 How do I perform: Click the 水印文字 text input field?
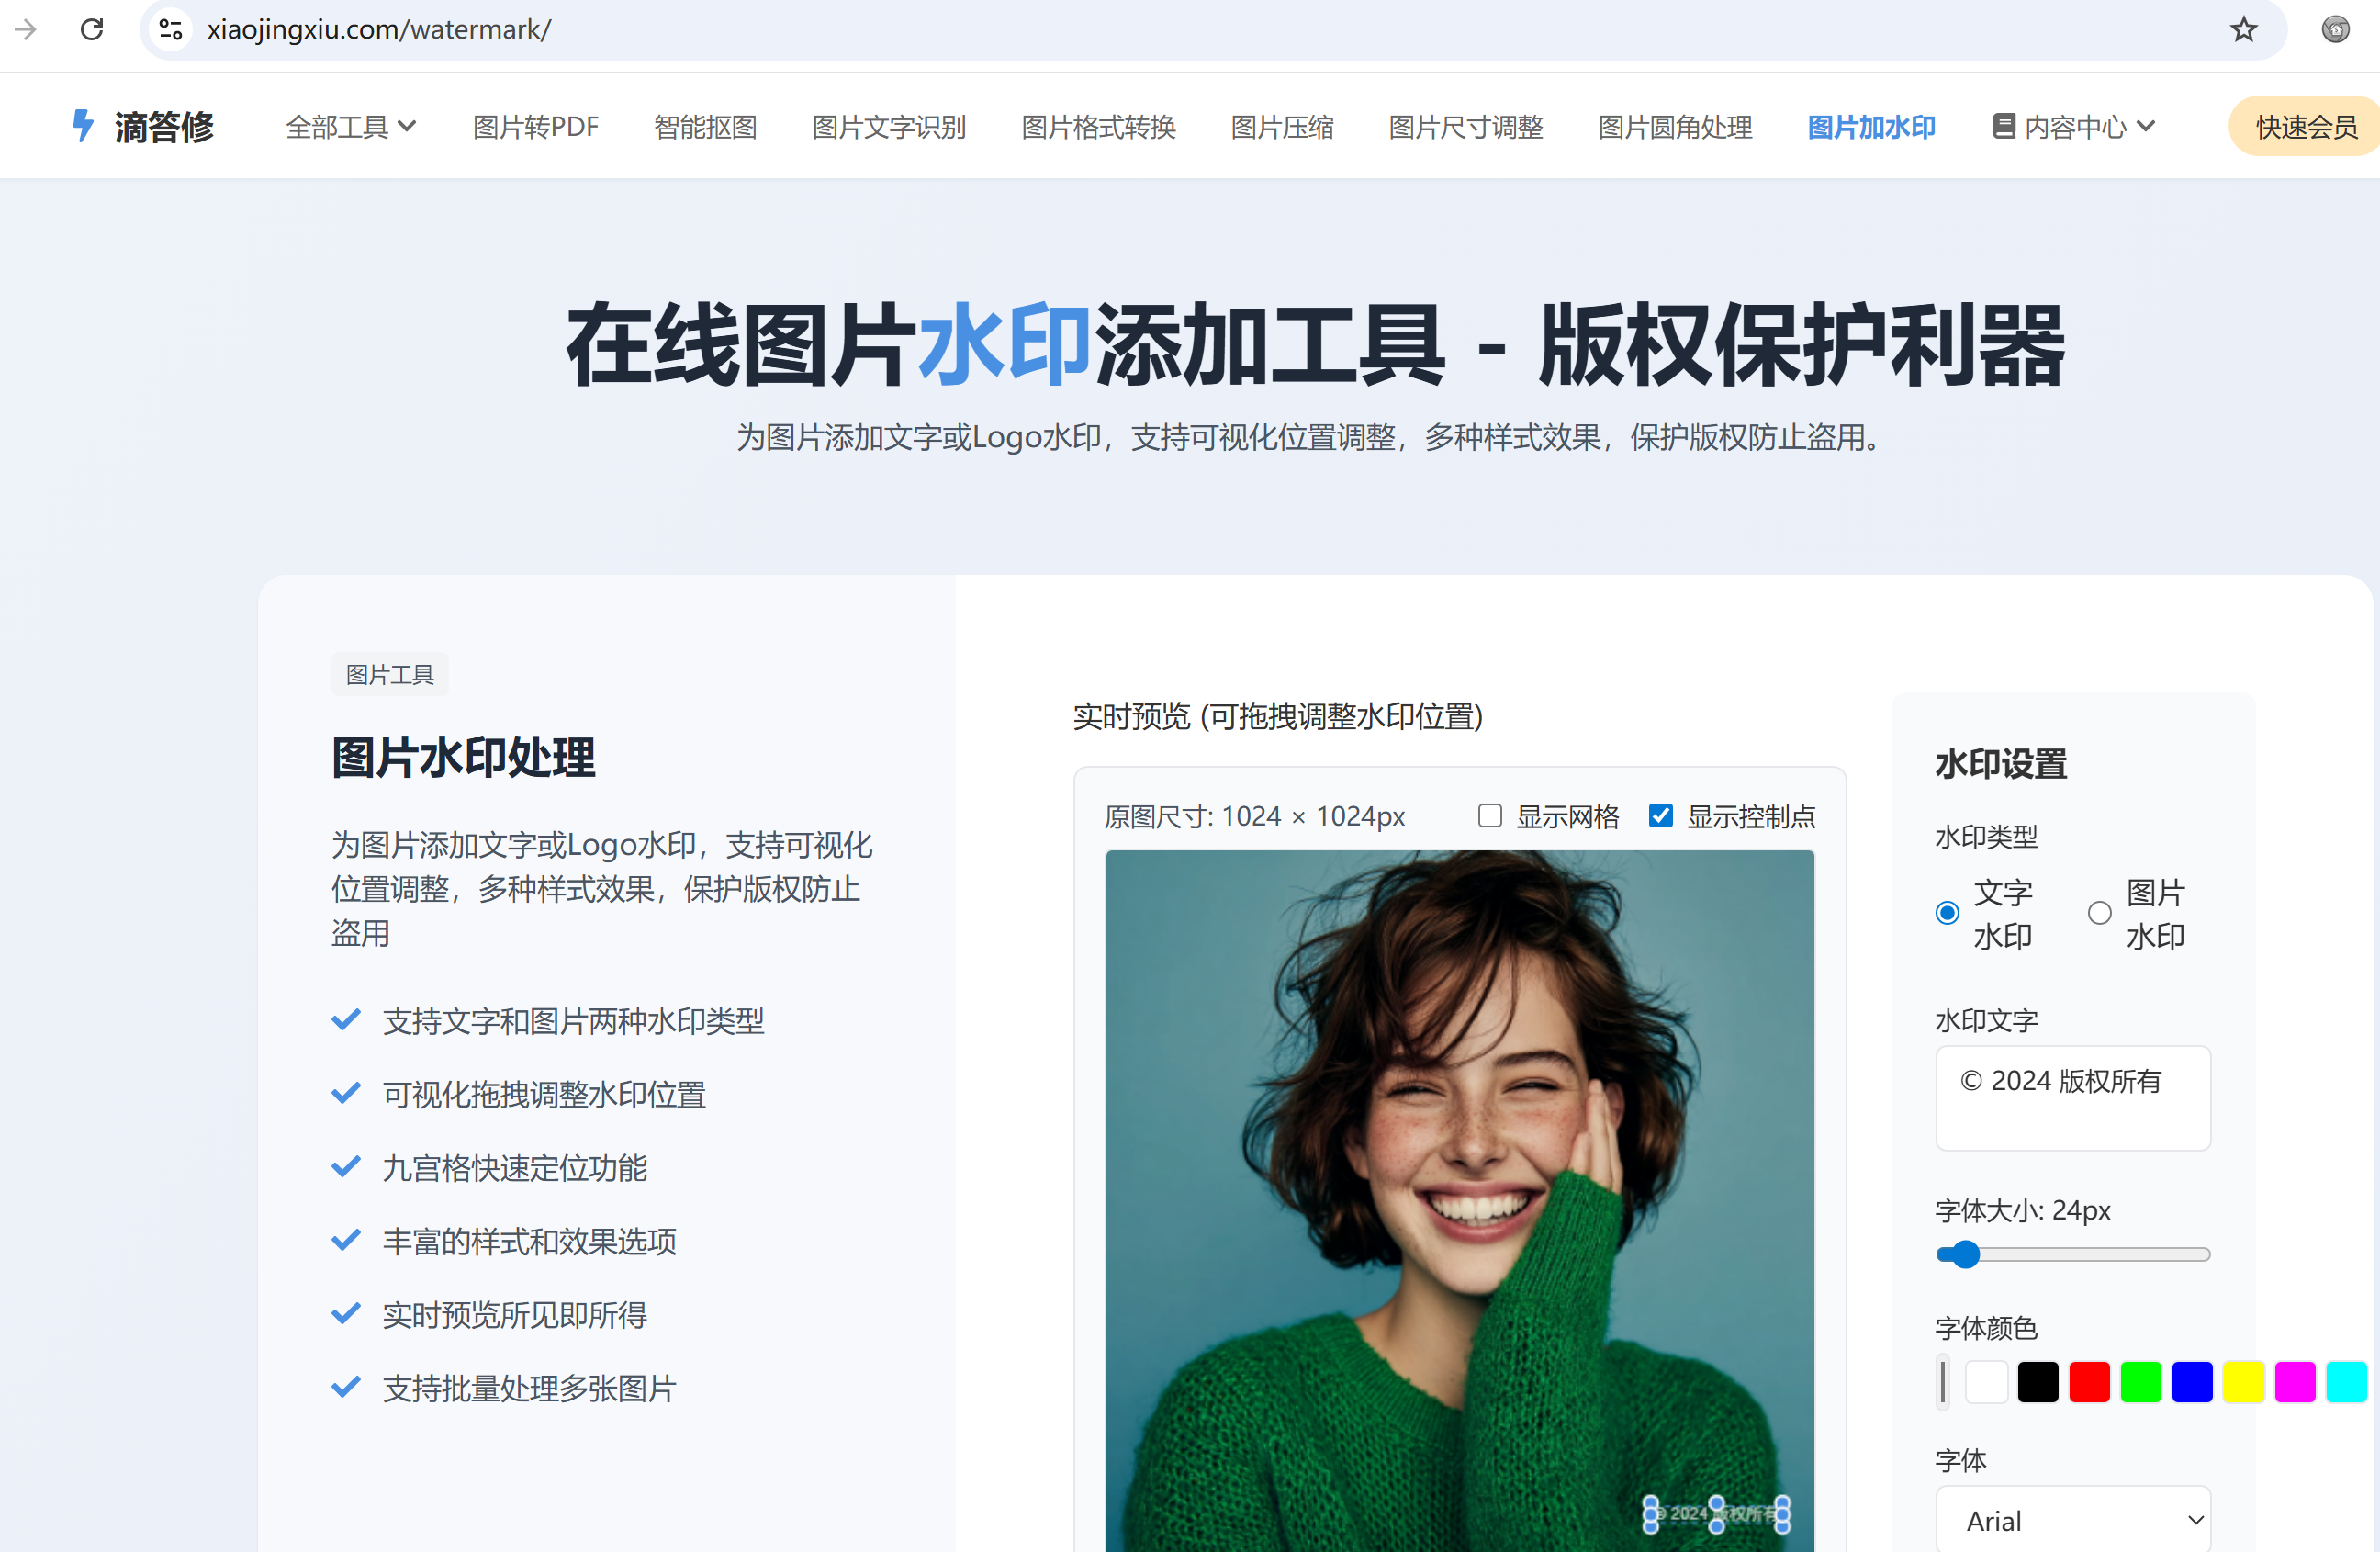(x=2072, y=1097)
